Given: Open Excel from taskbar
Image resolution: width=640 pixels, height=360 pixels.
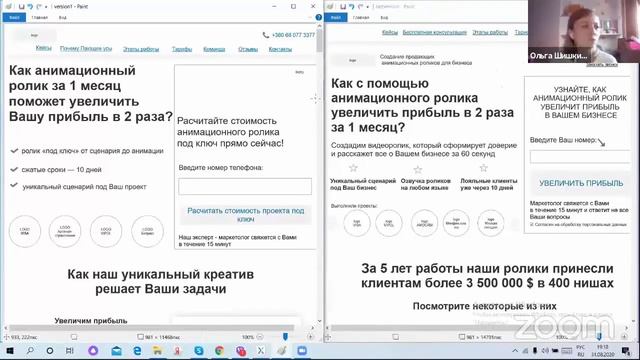Looking at the screenshot, I should (260, 351).
